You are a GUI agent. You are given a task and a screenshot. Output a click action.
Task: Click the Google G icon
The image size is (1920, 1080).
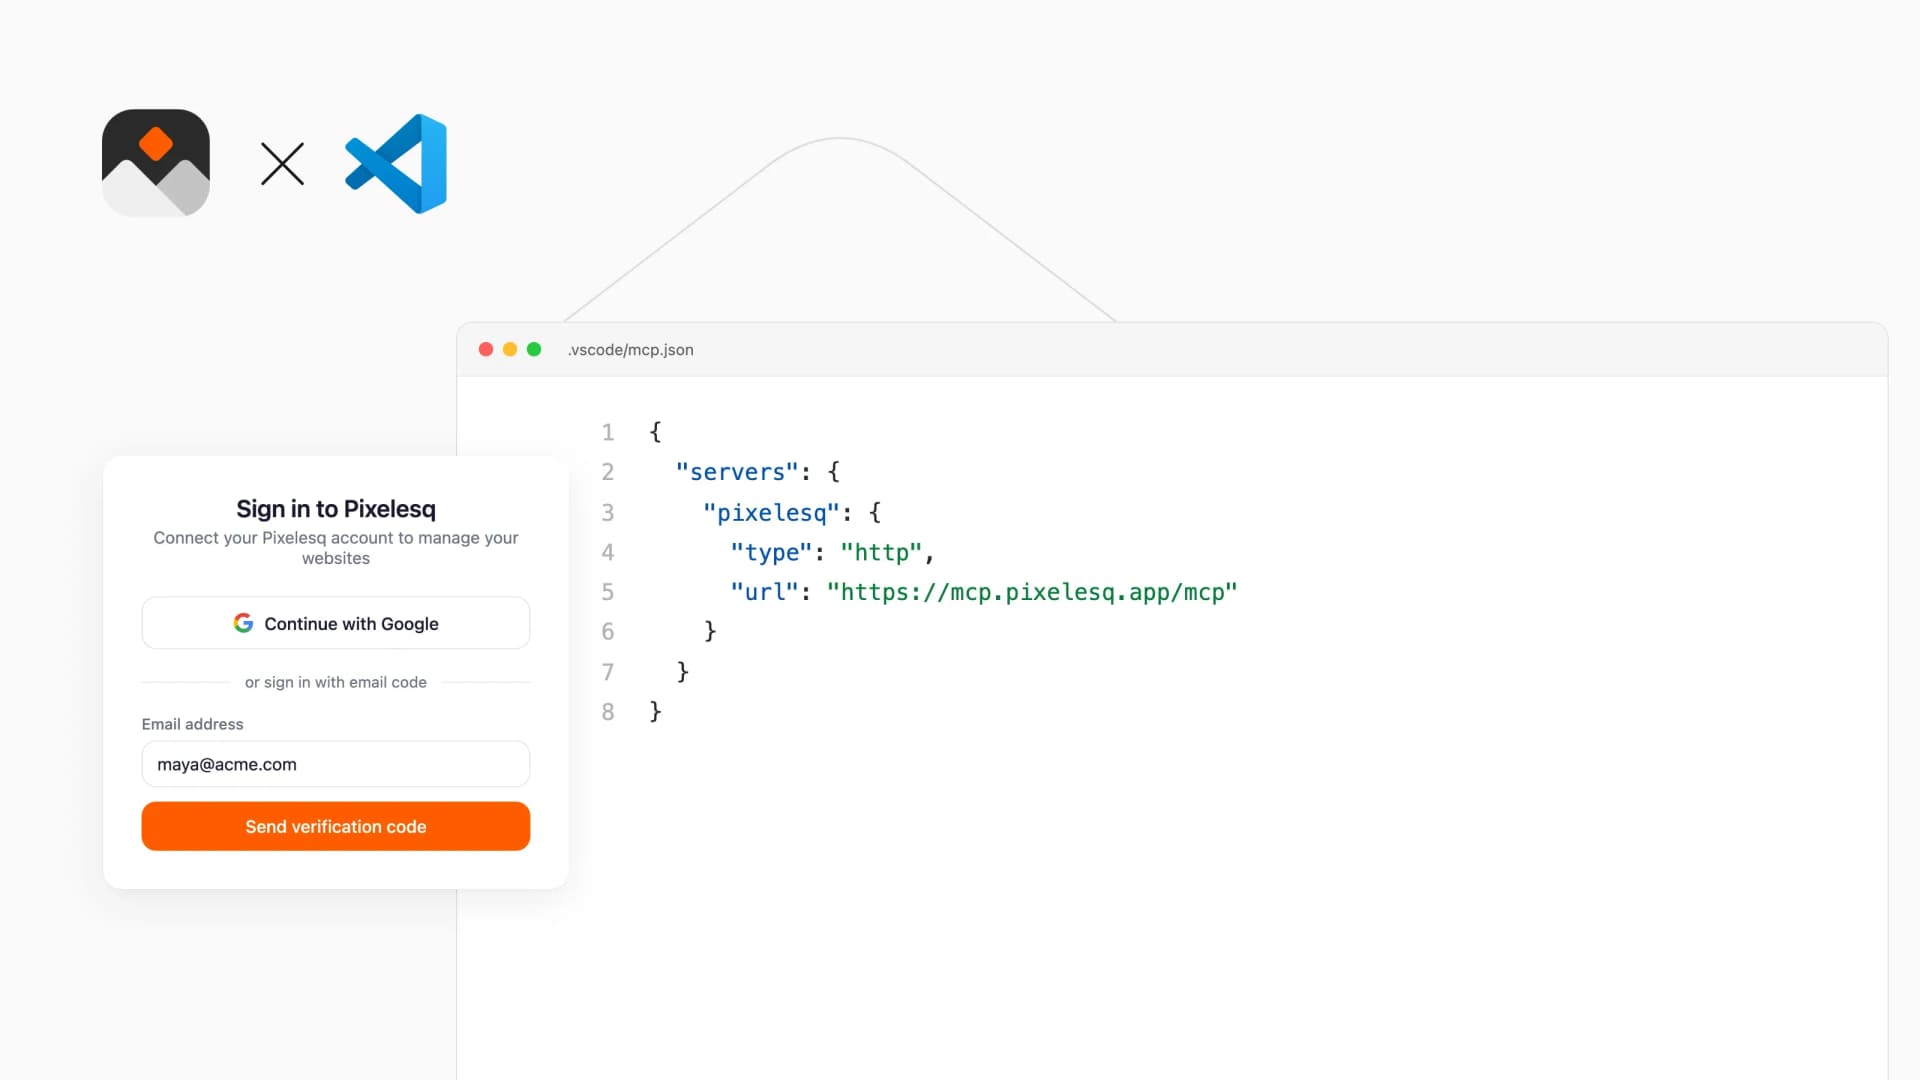pyautogui.click(x=243, y=623)
